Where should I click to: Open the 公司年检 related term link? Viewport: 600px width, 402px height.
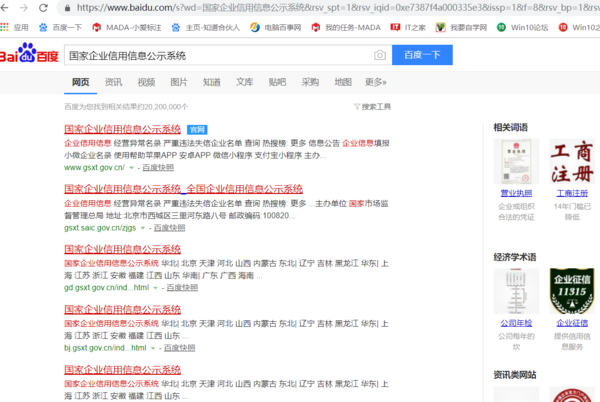[516, 323]
